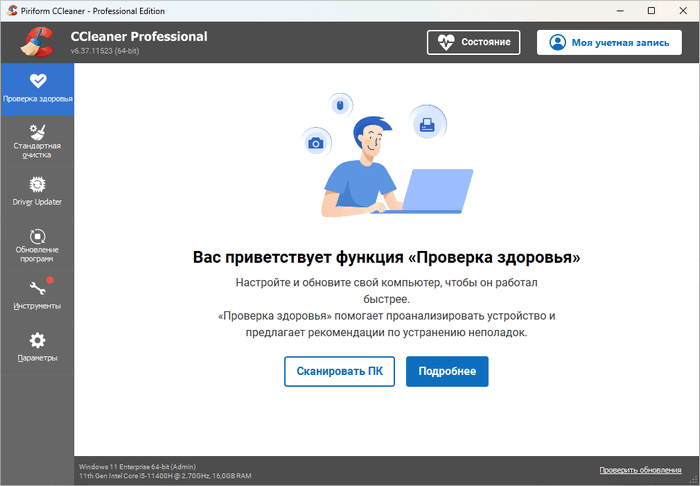Image resolution: width=700 pixels, height=486 pixels.
Task: Click the CCleaner logo in the header
Action: pyautogui.click(x=37, y=42)
